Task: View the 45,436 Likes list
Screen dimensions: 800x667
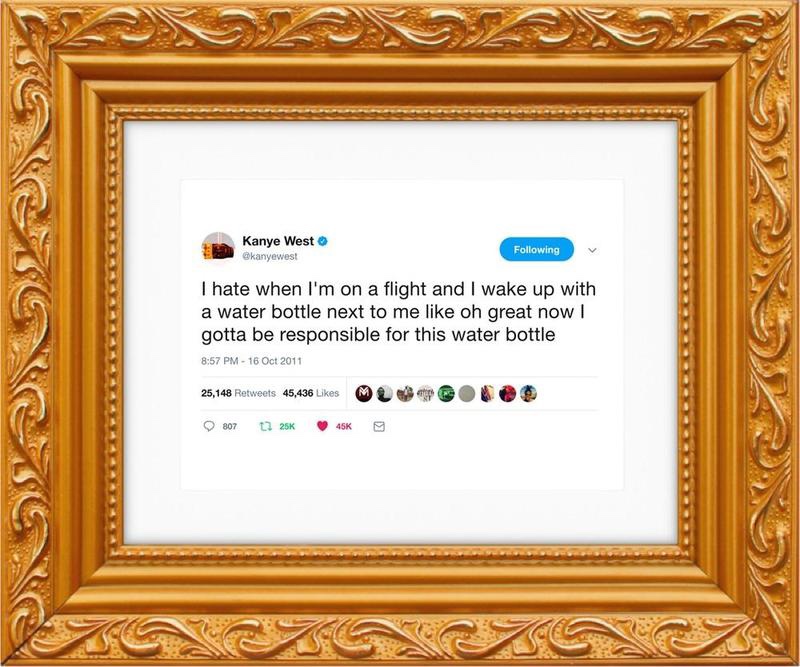Action: (311, 393)
